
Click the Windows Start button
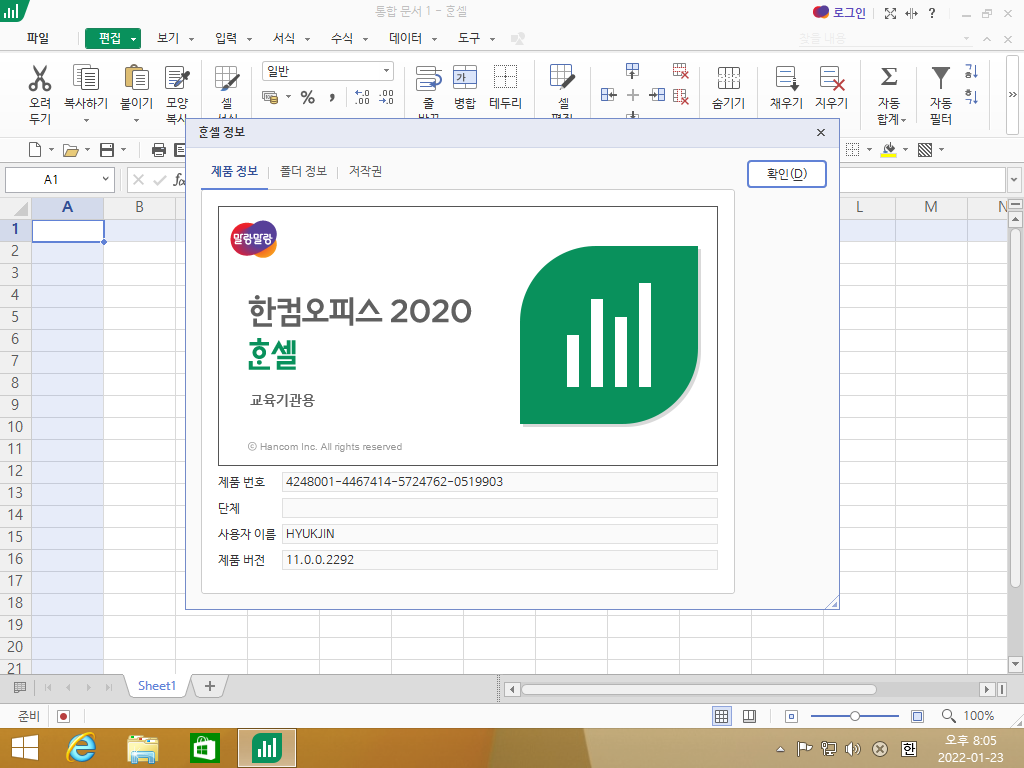24,748
